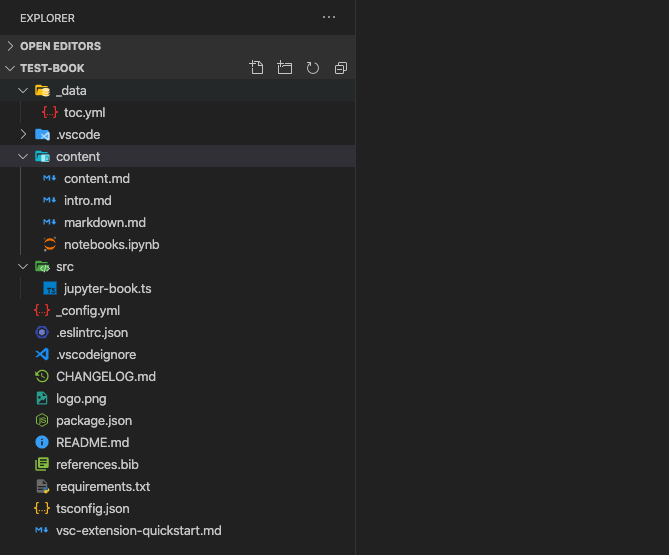The image size is (669, 555).
Task: Click the src folder icon
Action: pos(42,267)
